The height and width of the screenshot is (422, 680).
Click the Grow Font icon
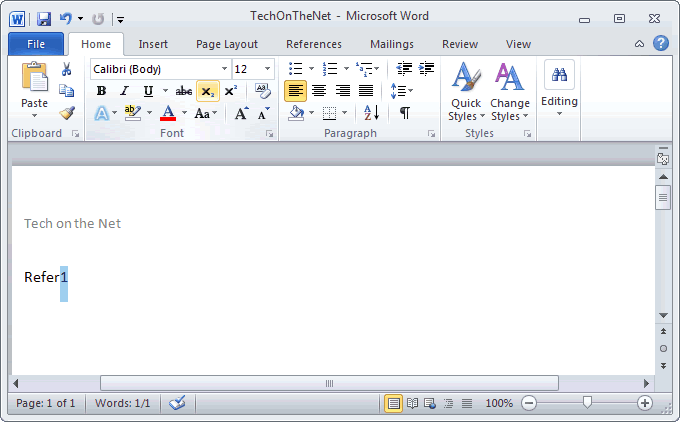point(241,113)
